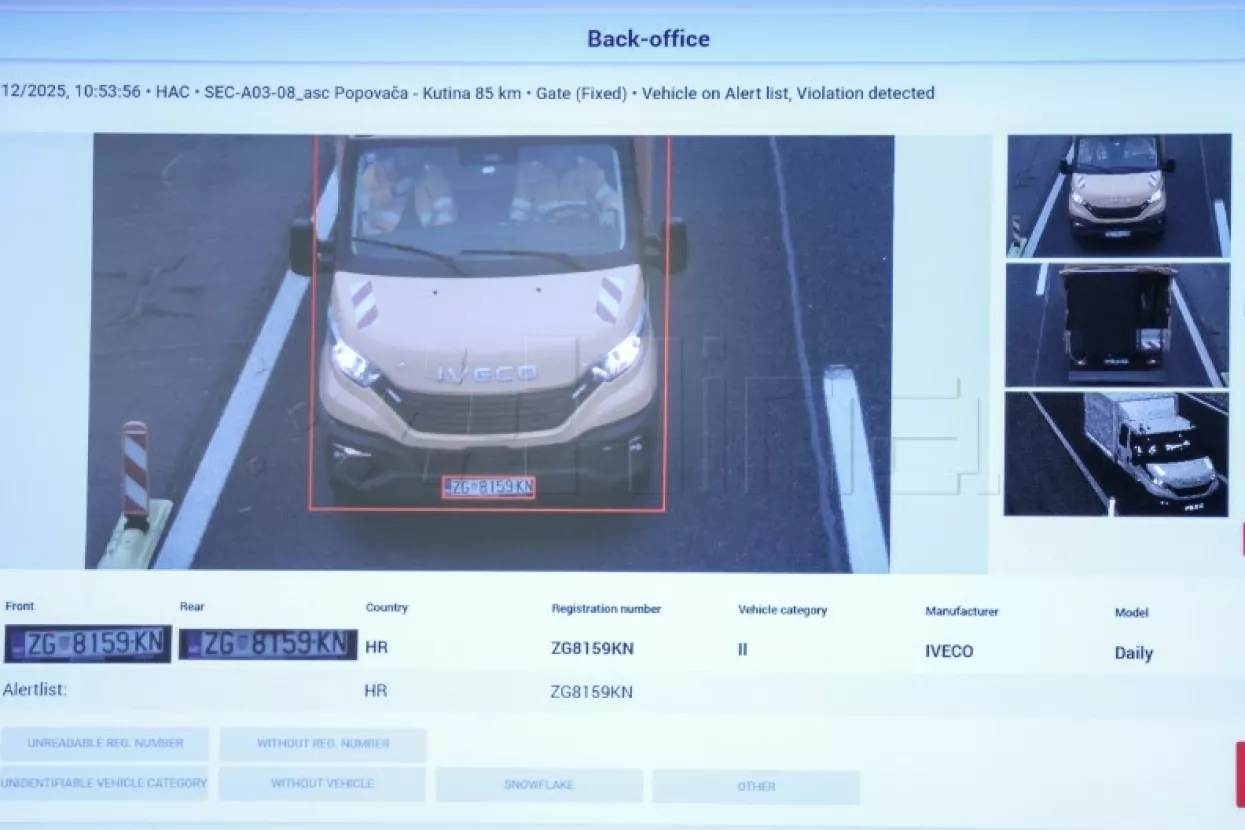Open the rear-view thumbnail of the truck
Screen dimensions: 1245x830
click(x=1117, y=324)
